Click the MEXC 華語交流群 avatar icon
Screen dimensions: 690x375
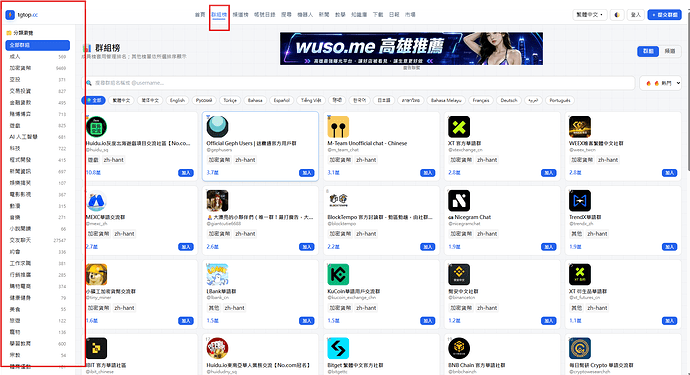[96, 201]
